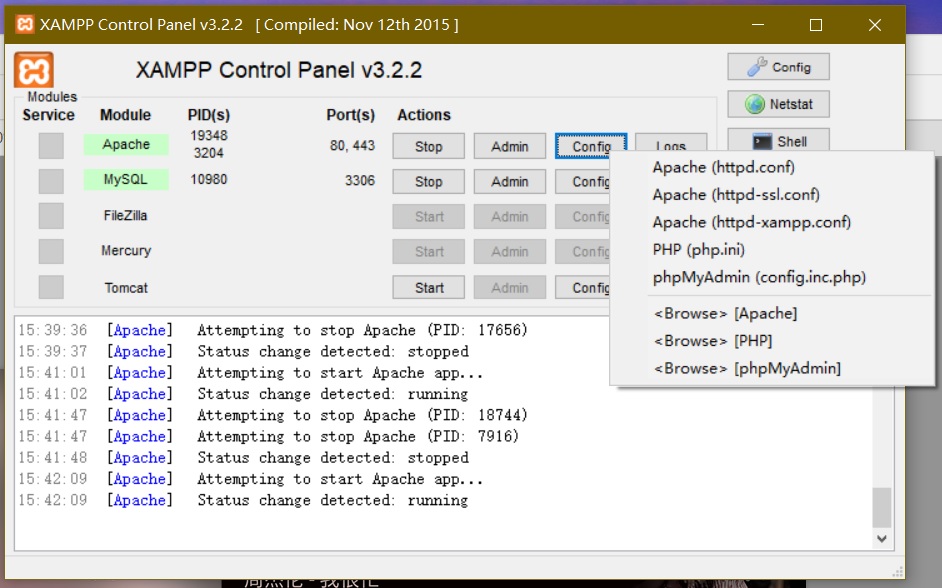This screenshot has height=588, width=942.
Task: Click the XAMPP icon in the title bar
Action: [25, 24]
